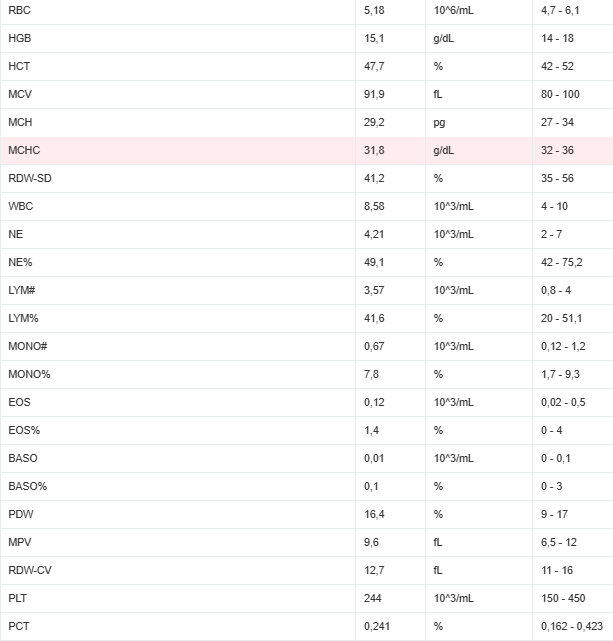This screenshot has height=641, width=613.
Task: Click the NE% reference range 42 - 75,2
Action: click(x=562, y=262)
